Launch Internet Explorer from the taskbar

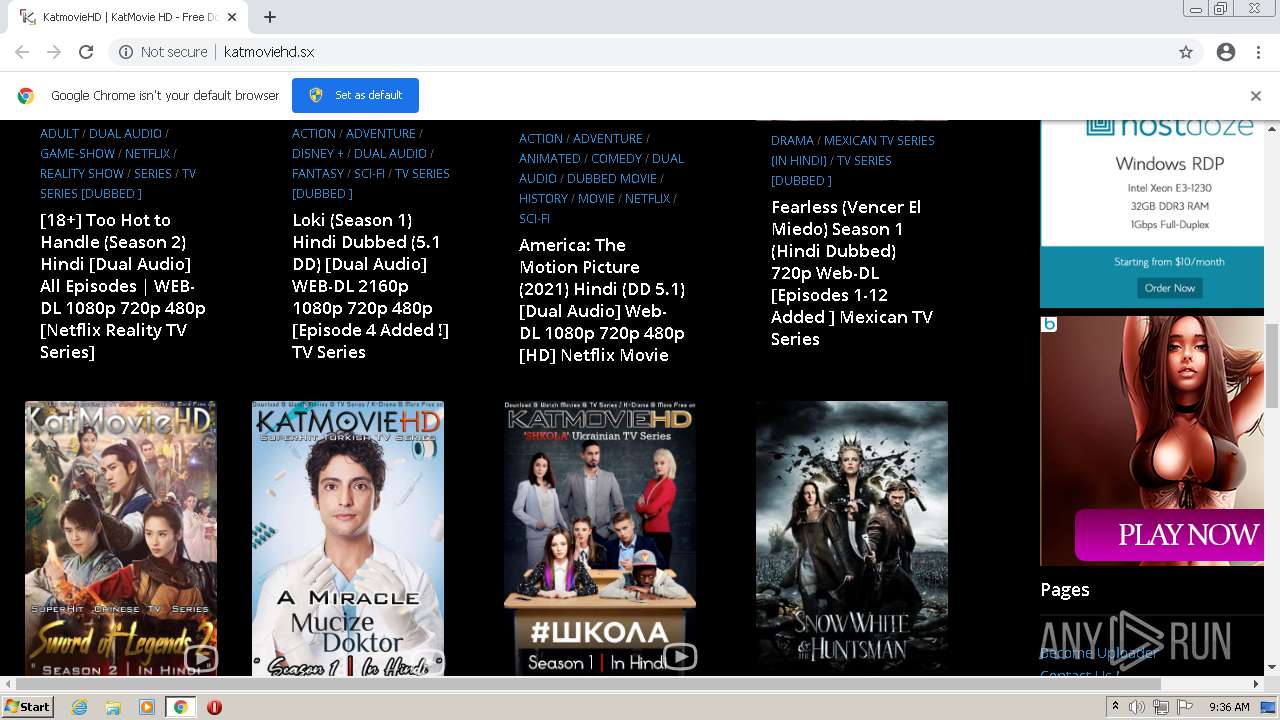(x=80, y=707)
